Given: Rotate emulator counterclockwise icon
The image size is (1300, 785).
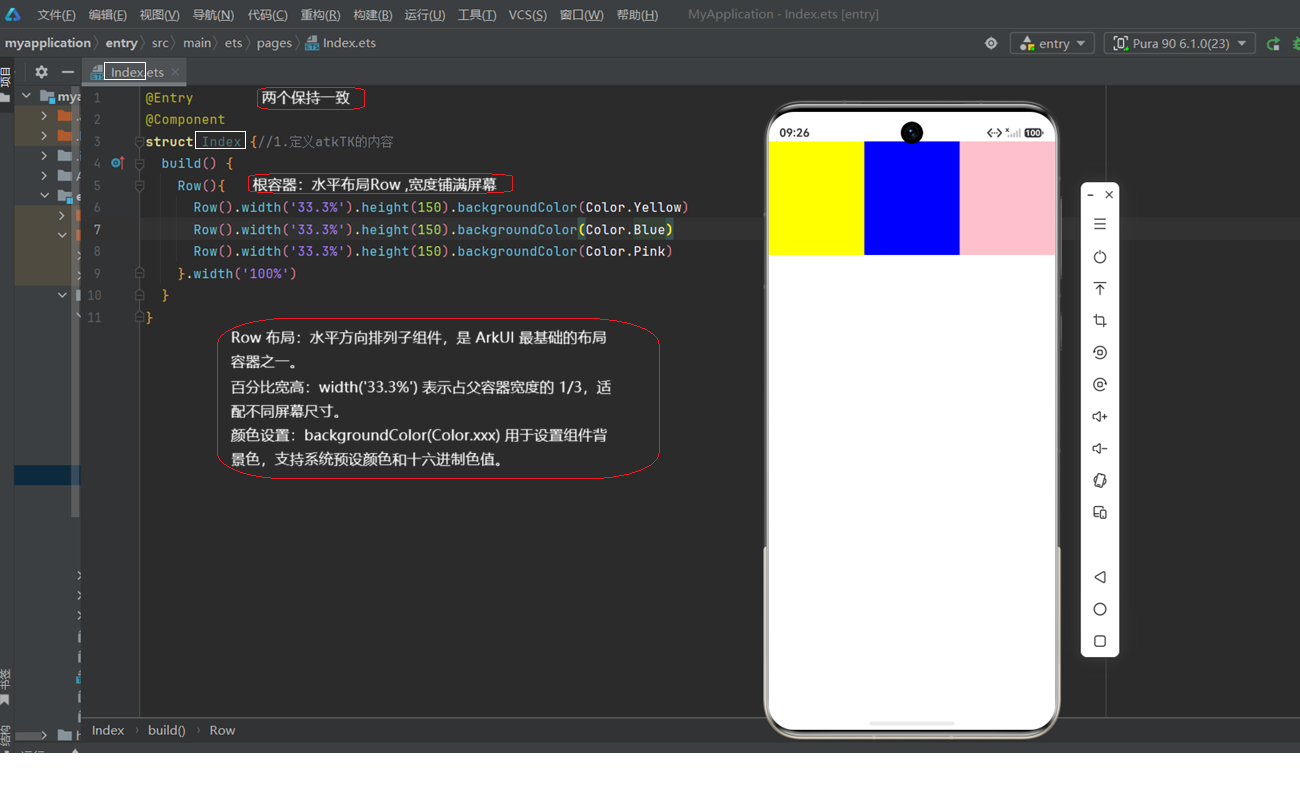Looking at the screenshot, I should pos(1100,353).
